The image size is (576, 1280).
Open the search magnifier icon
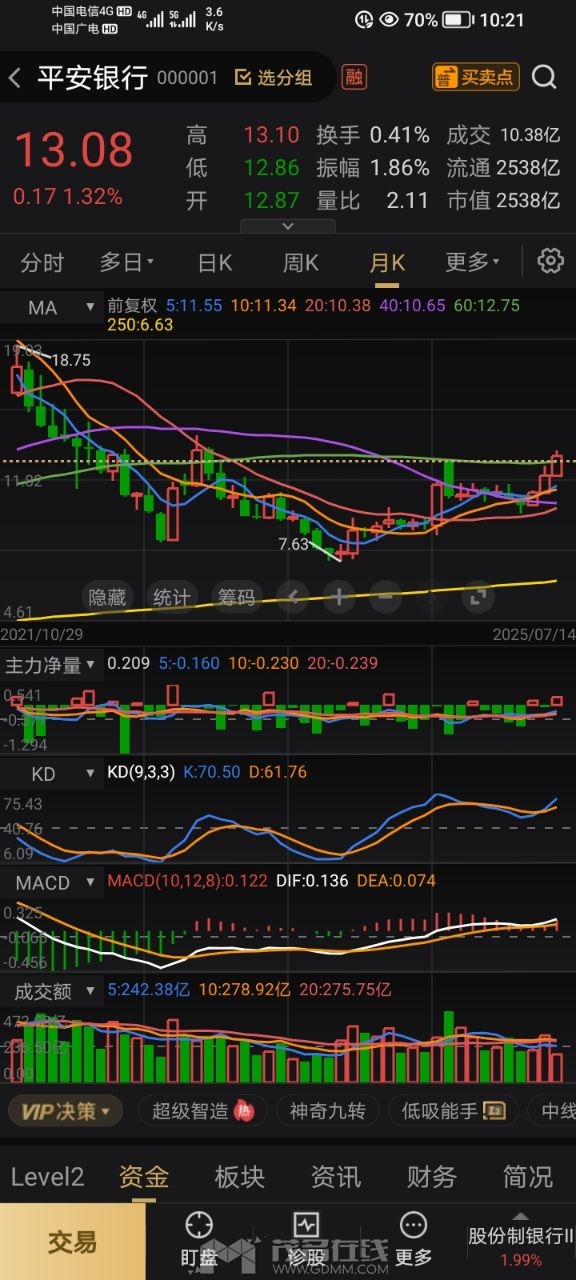pyautogui.click(x=544, y=77)
